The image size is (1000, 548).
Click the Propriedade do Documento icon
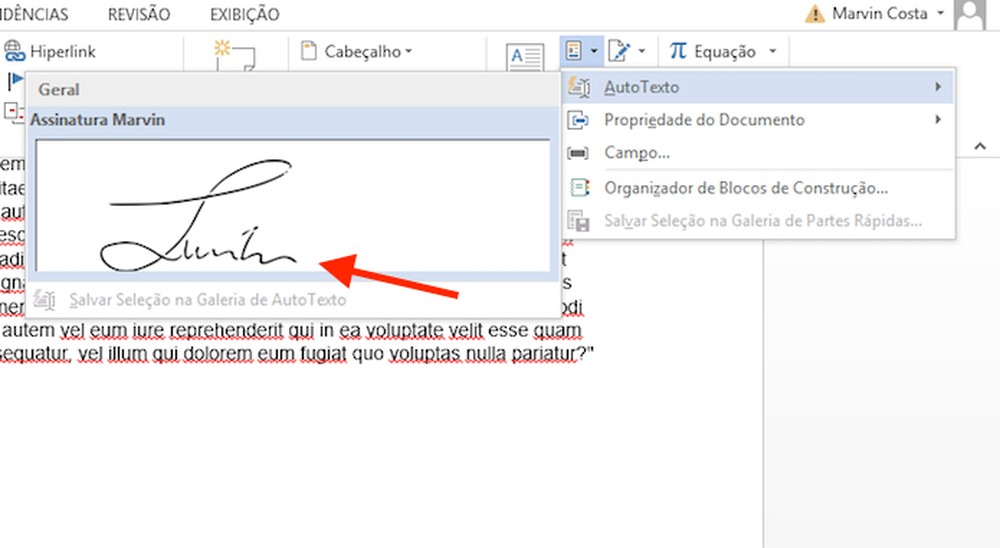pyautogui.click(x=578, y=120)
